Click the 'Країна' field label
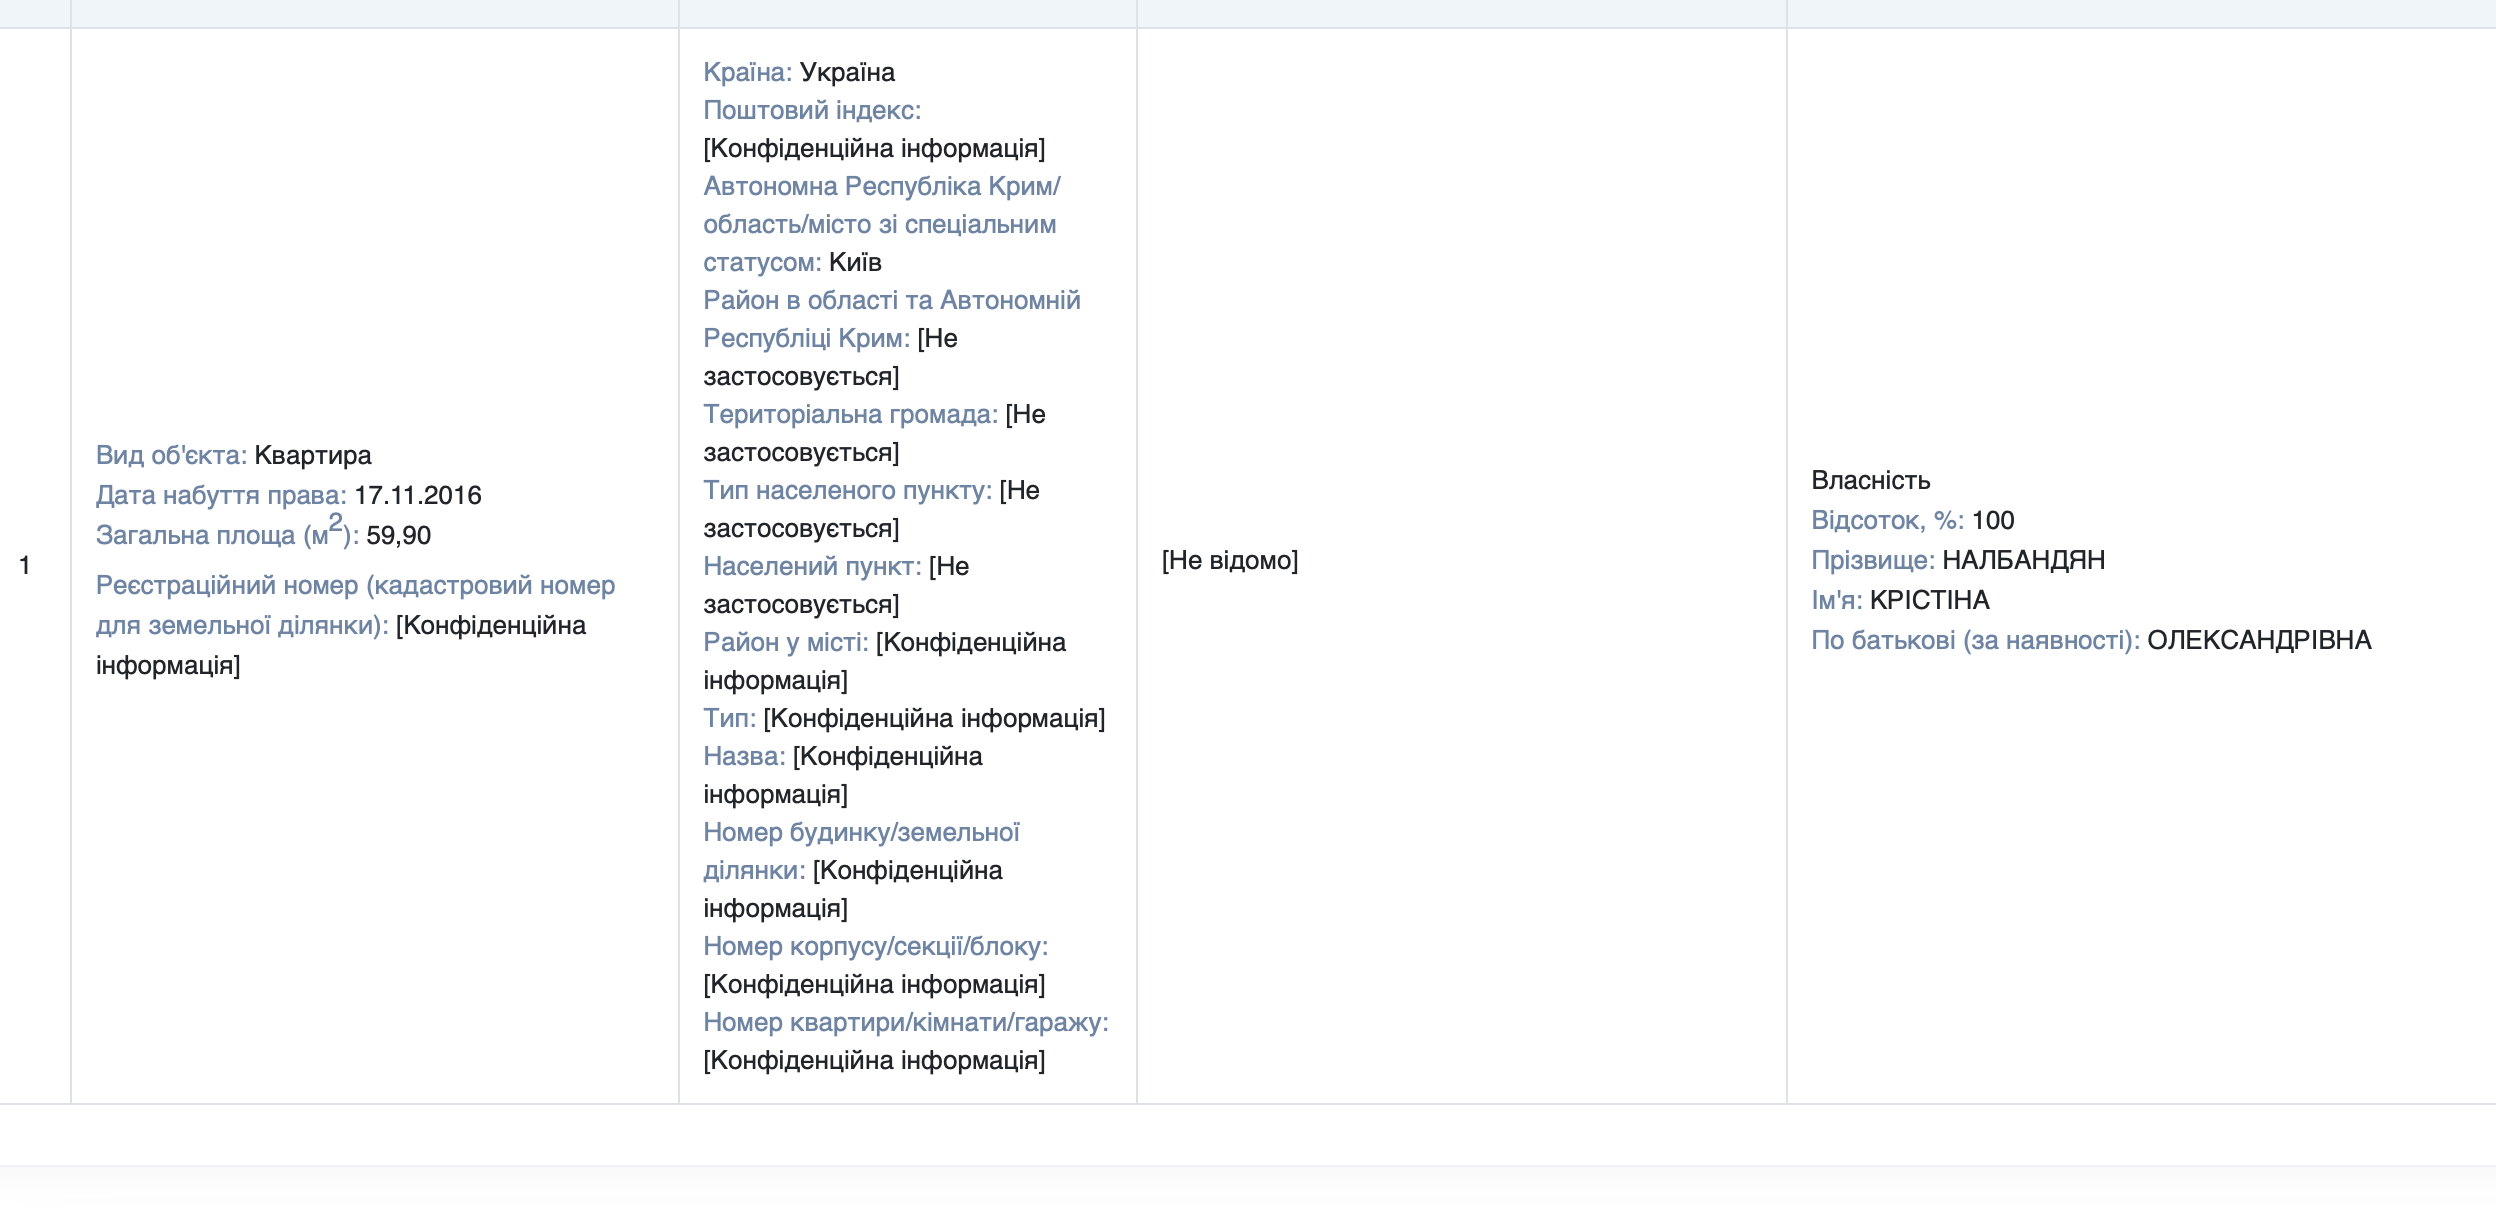2496x1206 pixels. click(747, 72)
